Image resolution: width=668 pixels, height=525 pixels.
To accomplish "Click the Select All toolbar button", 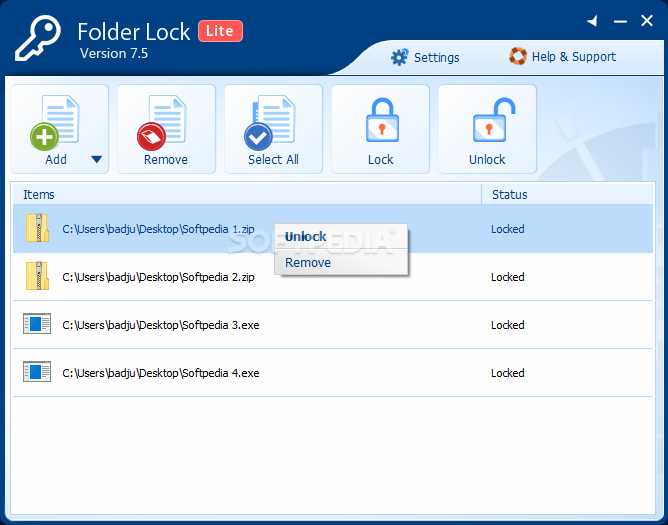I will coord(274,129).
